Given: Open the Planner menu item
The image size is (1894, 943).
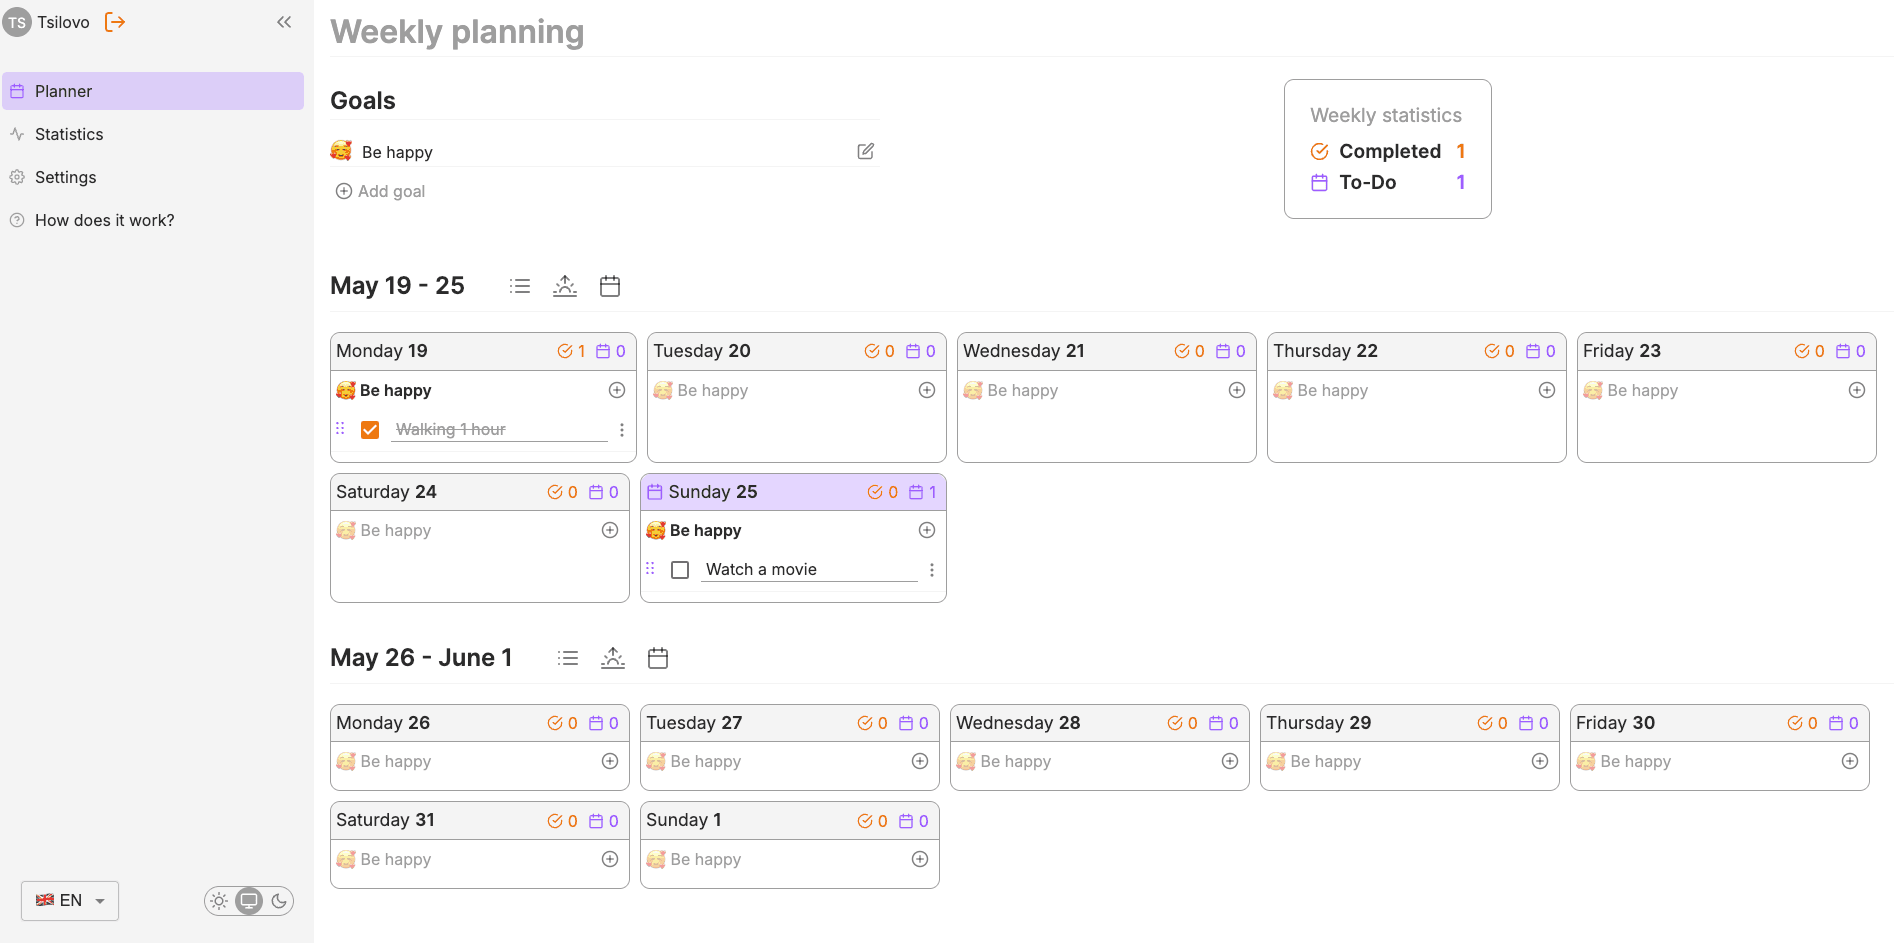Looking at the screenshot, I should pos(153,91).
